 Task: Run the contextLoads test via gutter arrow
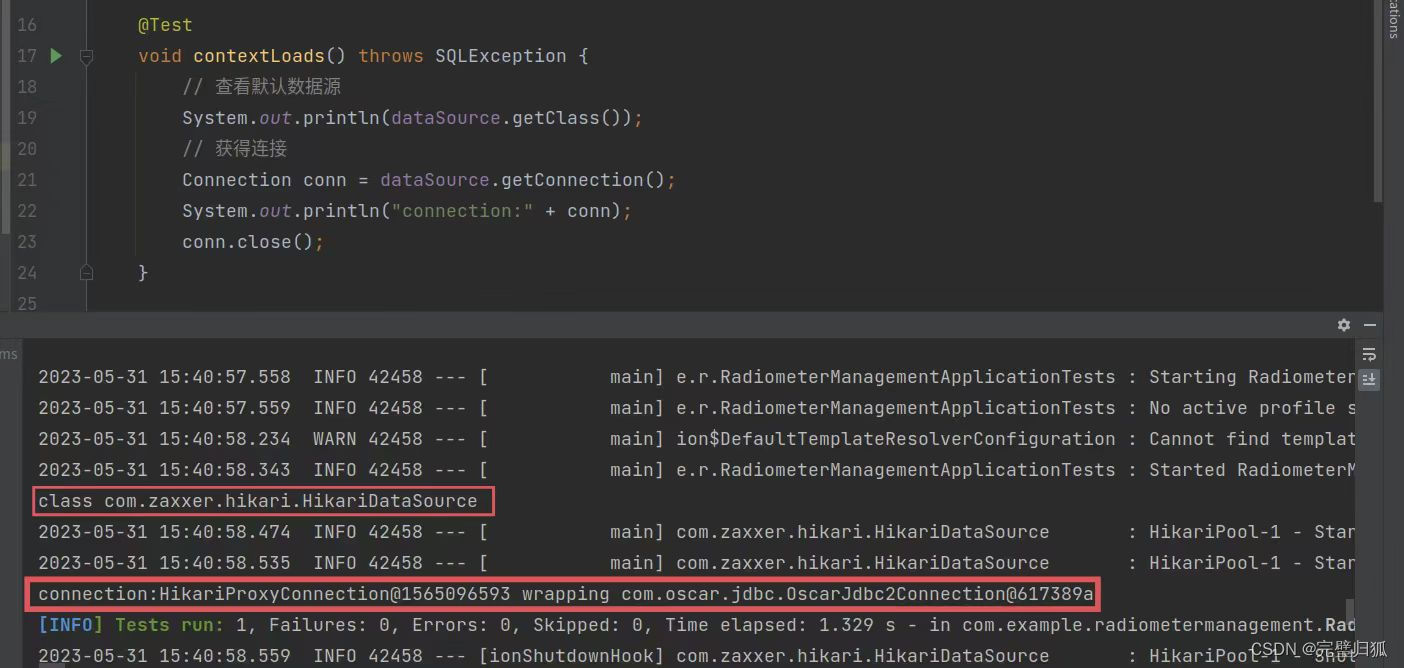click(x=56, y=56)
